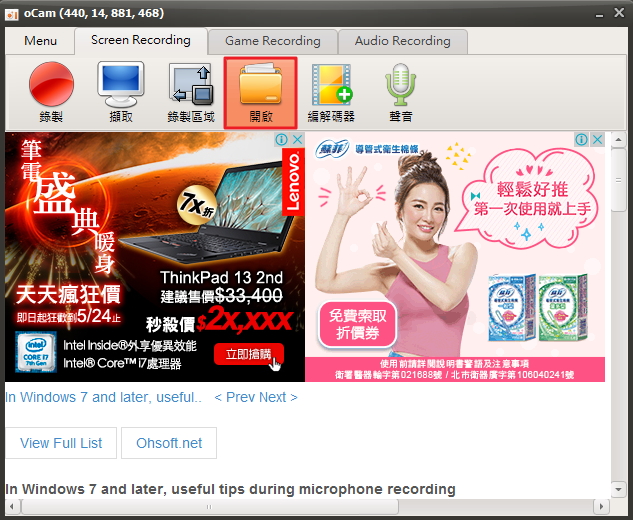Open the Lenovo ThinkPad advertisement image

155,257
